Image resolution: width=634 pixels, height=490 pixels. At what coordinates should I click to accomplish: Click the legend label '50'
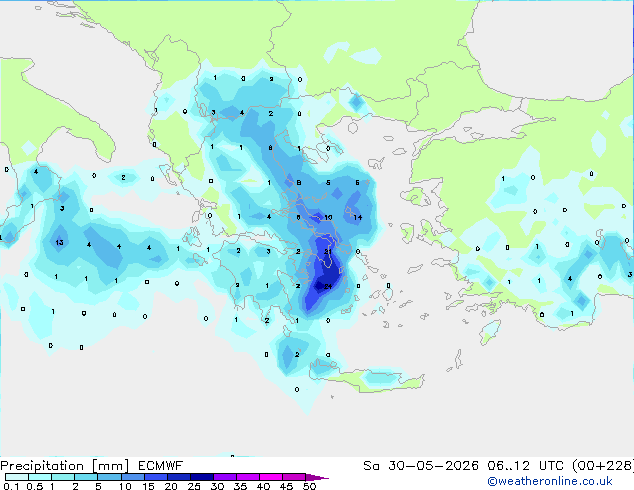(x=310, y=486)
